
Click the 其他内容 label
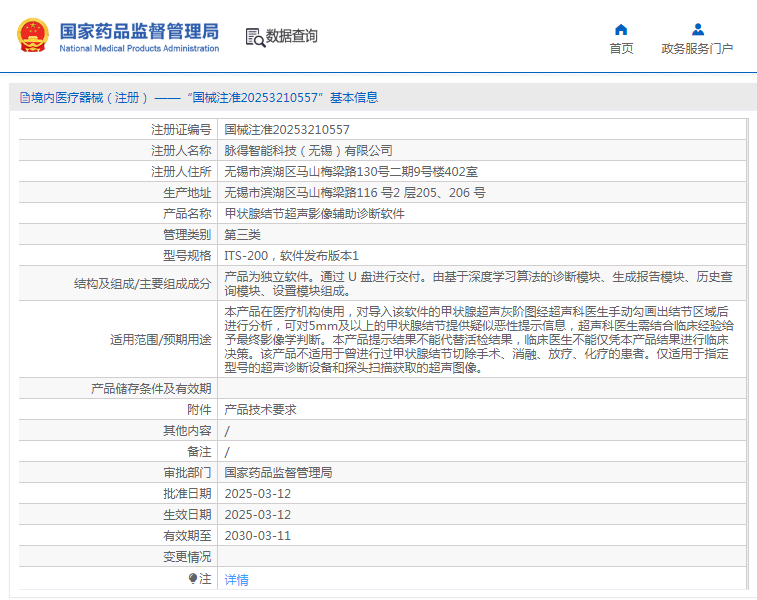187,431
